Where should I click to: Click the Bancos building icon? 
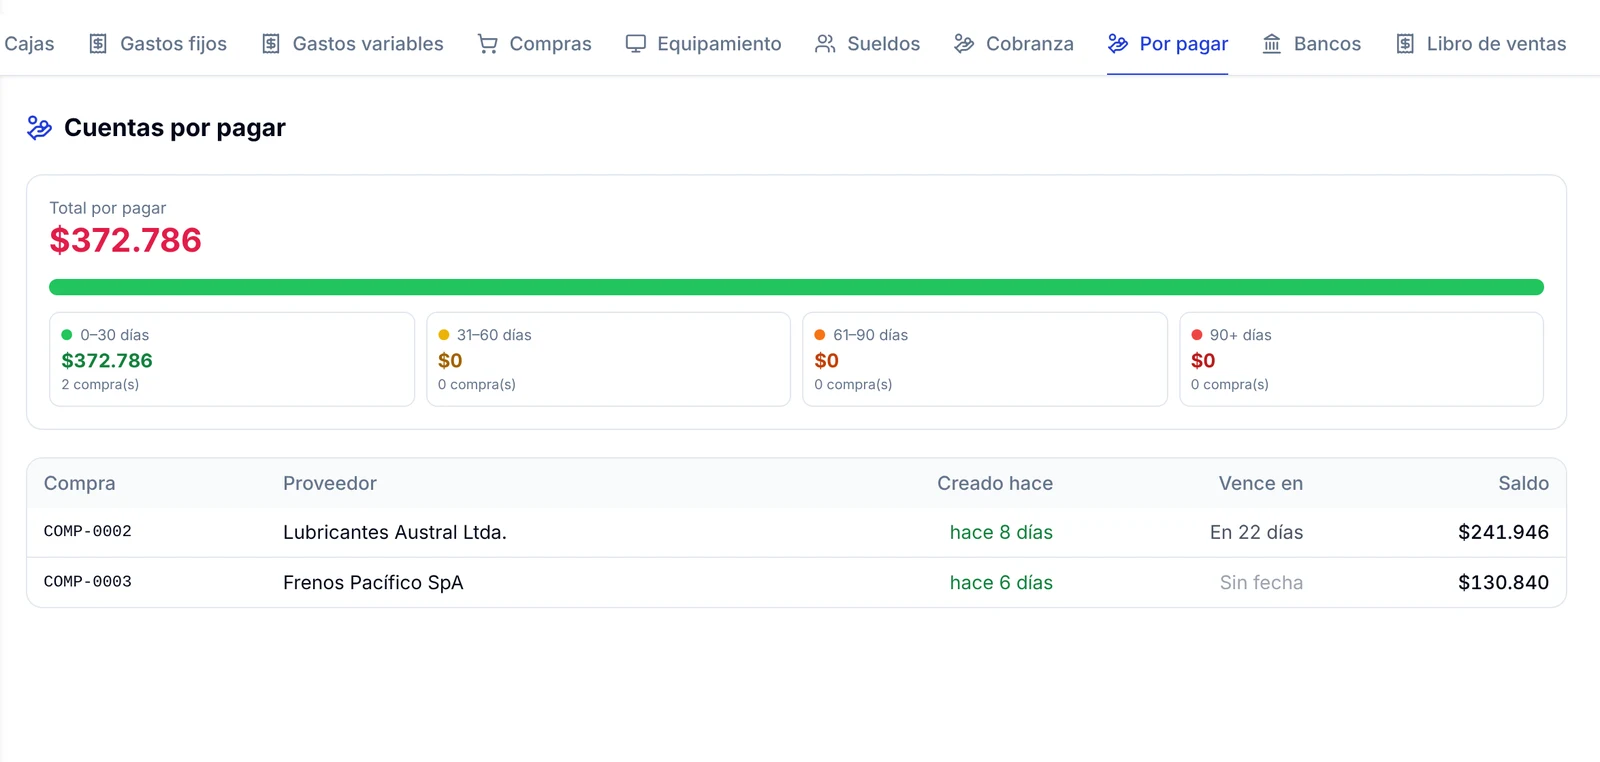coord(1272,44)
